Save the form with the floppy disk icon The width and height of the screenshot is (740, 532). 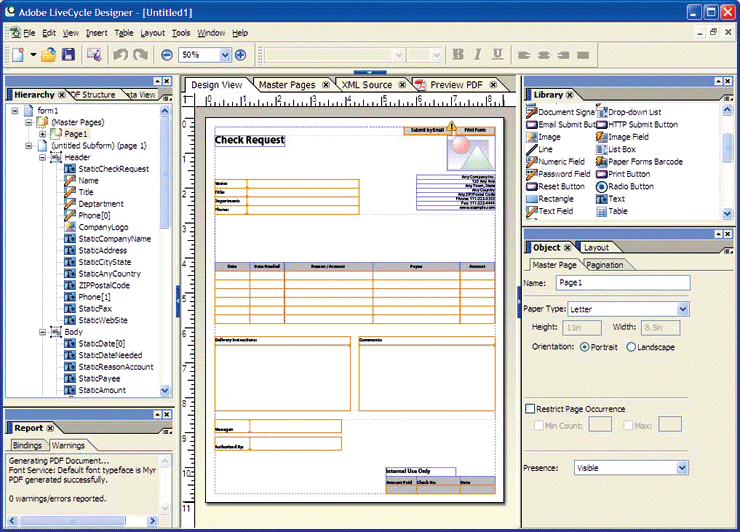coord(68,55)
